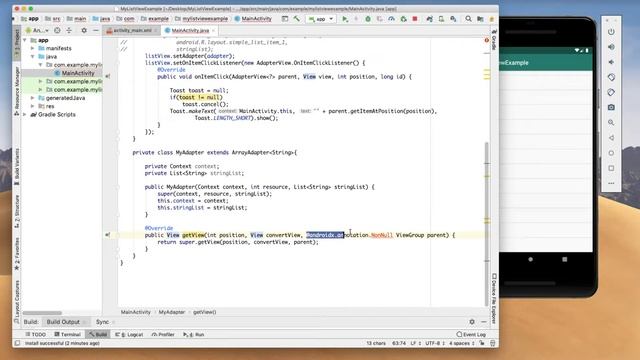
Task: Click emulator volume up icon
Action: (611, 47)
